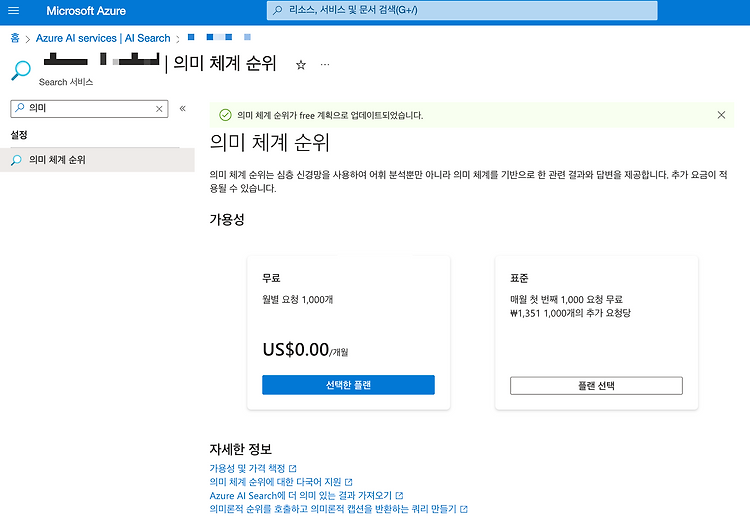750x522 pixels.
Task: Click the Microsoft Azure logo text
Action: 86,11
